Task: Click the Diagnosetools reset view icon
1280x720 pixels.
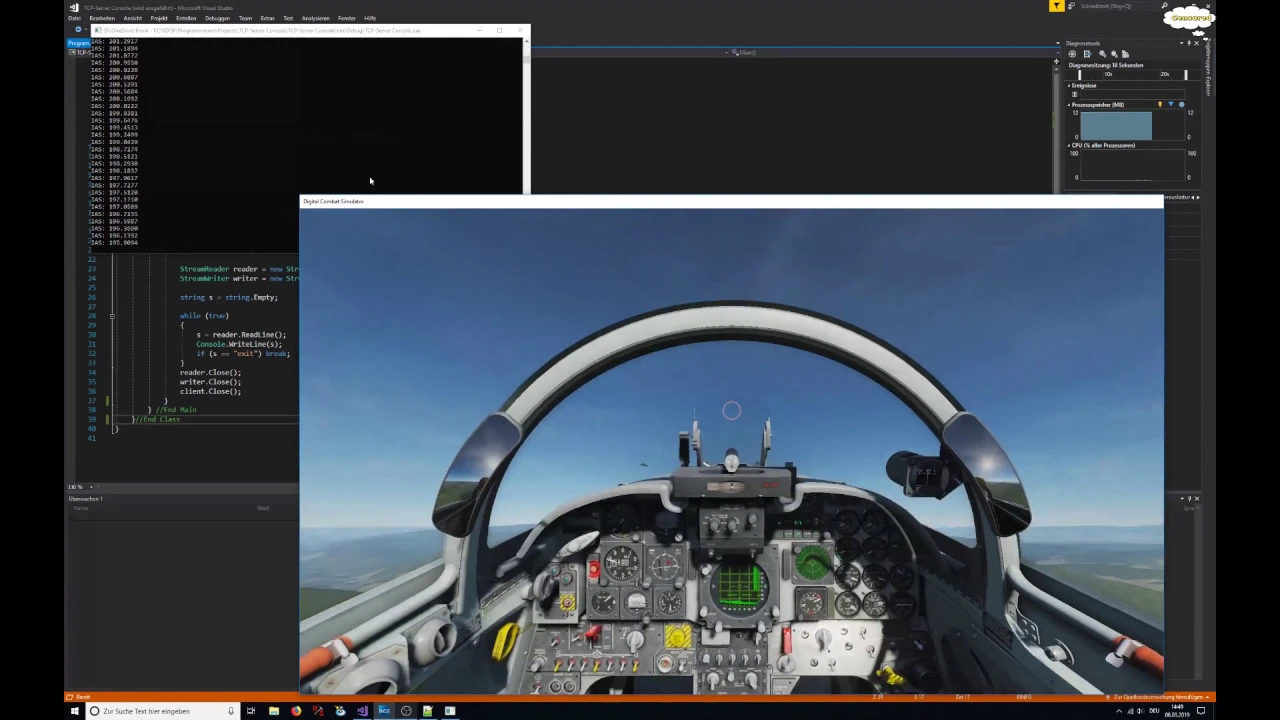Action: [1125, 54]
